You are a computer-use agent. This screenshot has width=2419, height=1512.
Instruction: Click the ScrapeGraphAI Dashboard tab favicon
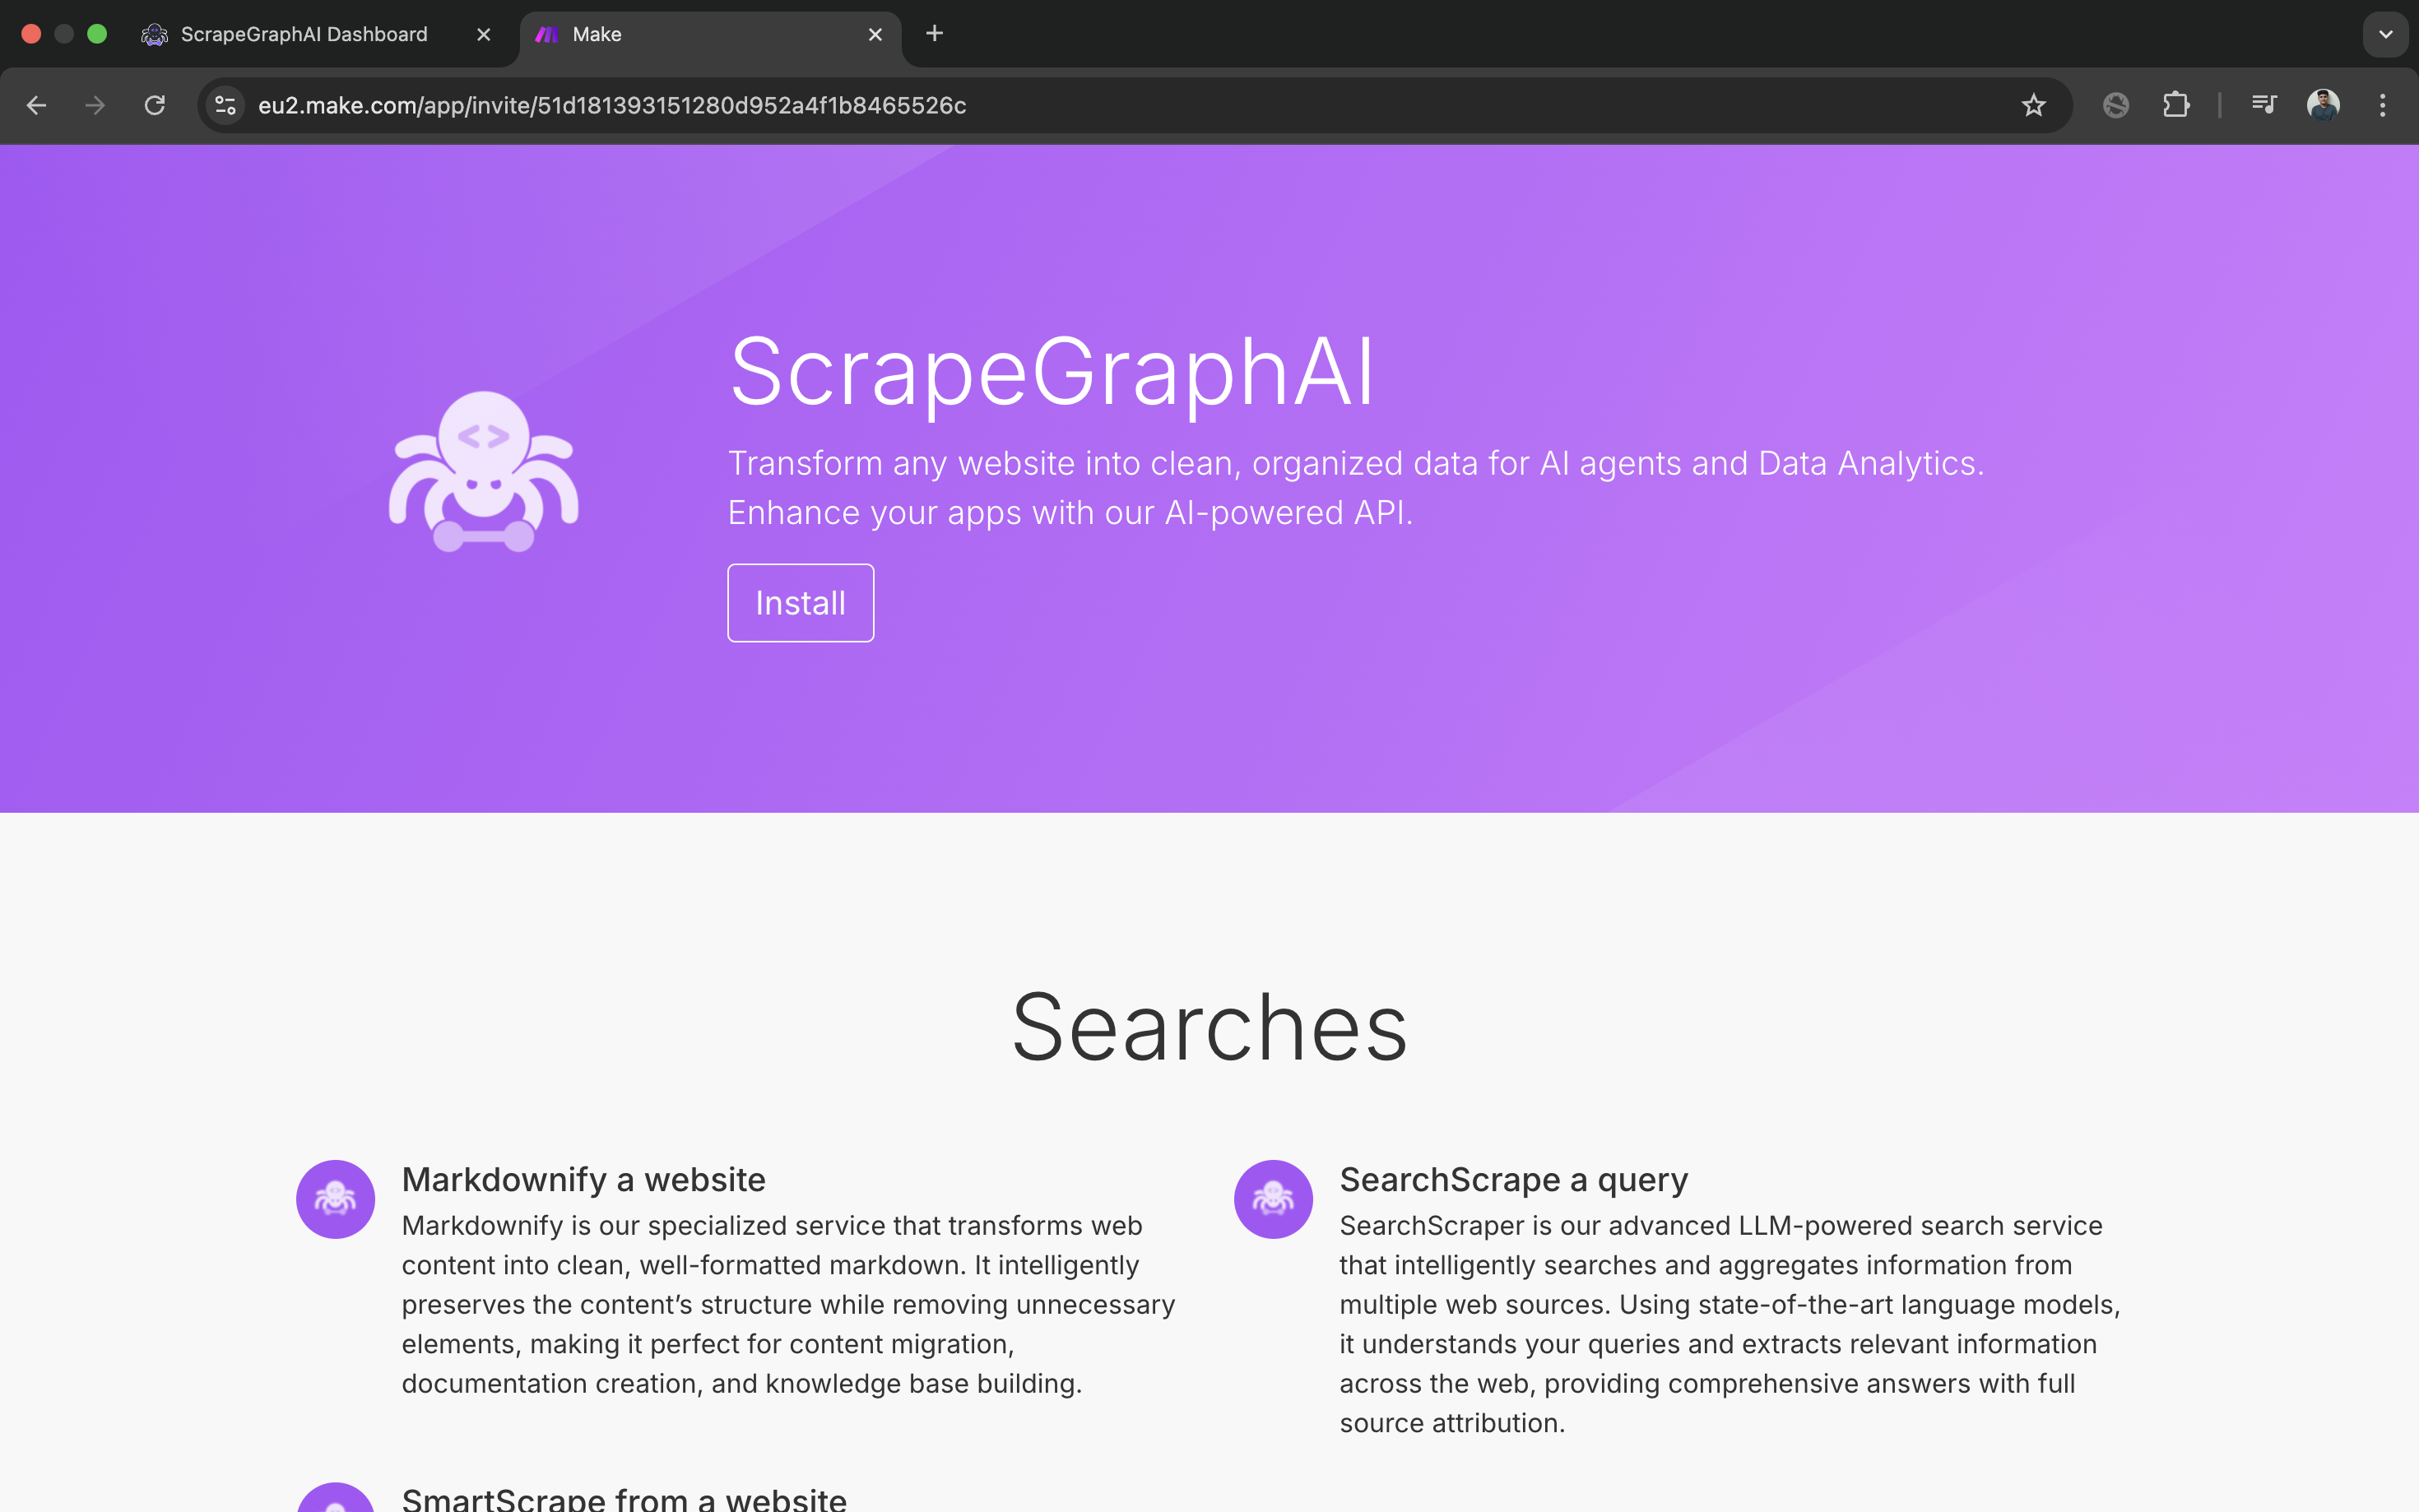pyautogui.click(x=154, y=34)
